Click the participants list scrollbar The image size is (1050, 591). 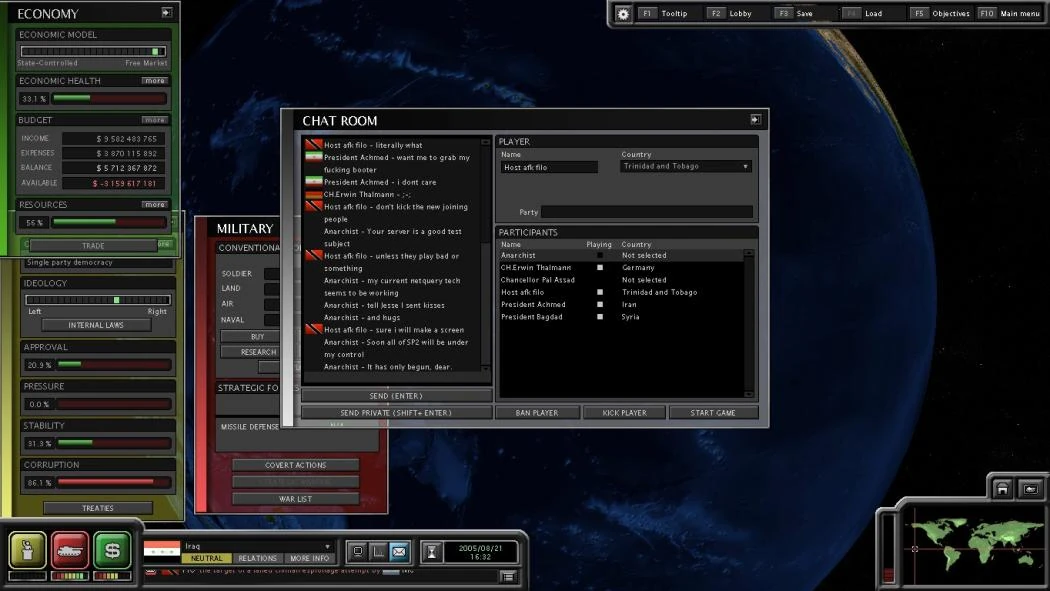(x=749, y=323)
